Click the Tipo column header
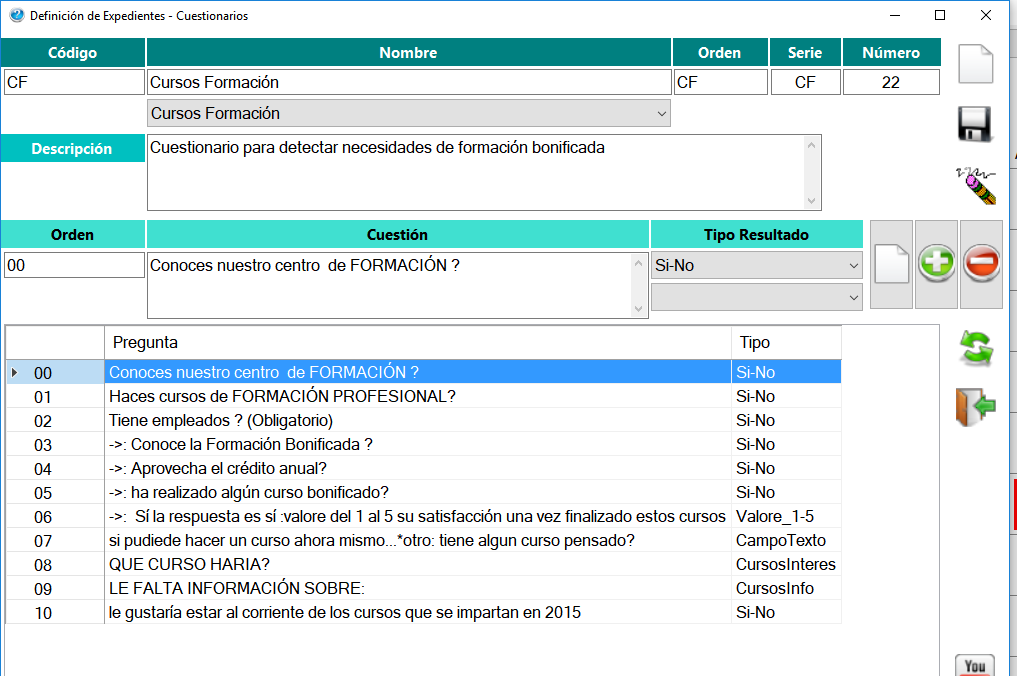Viewport: 1017px width, 676px height. click(x=786, y=343)
